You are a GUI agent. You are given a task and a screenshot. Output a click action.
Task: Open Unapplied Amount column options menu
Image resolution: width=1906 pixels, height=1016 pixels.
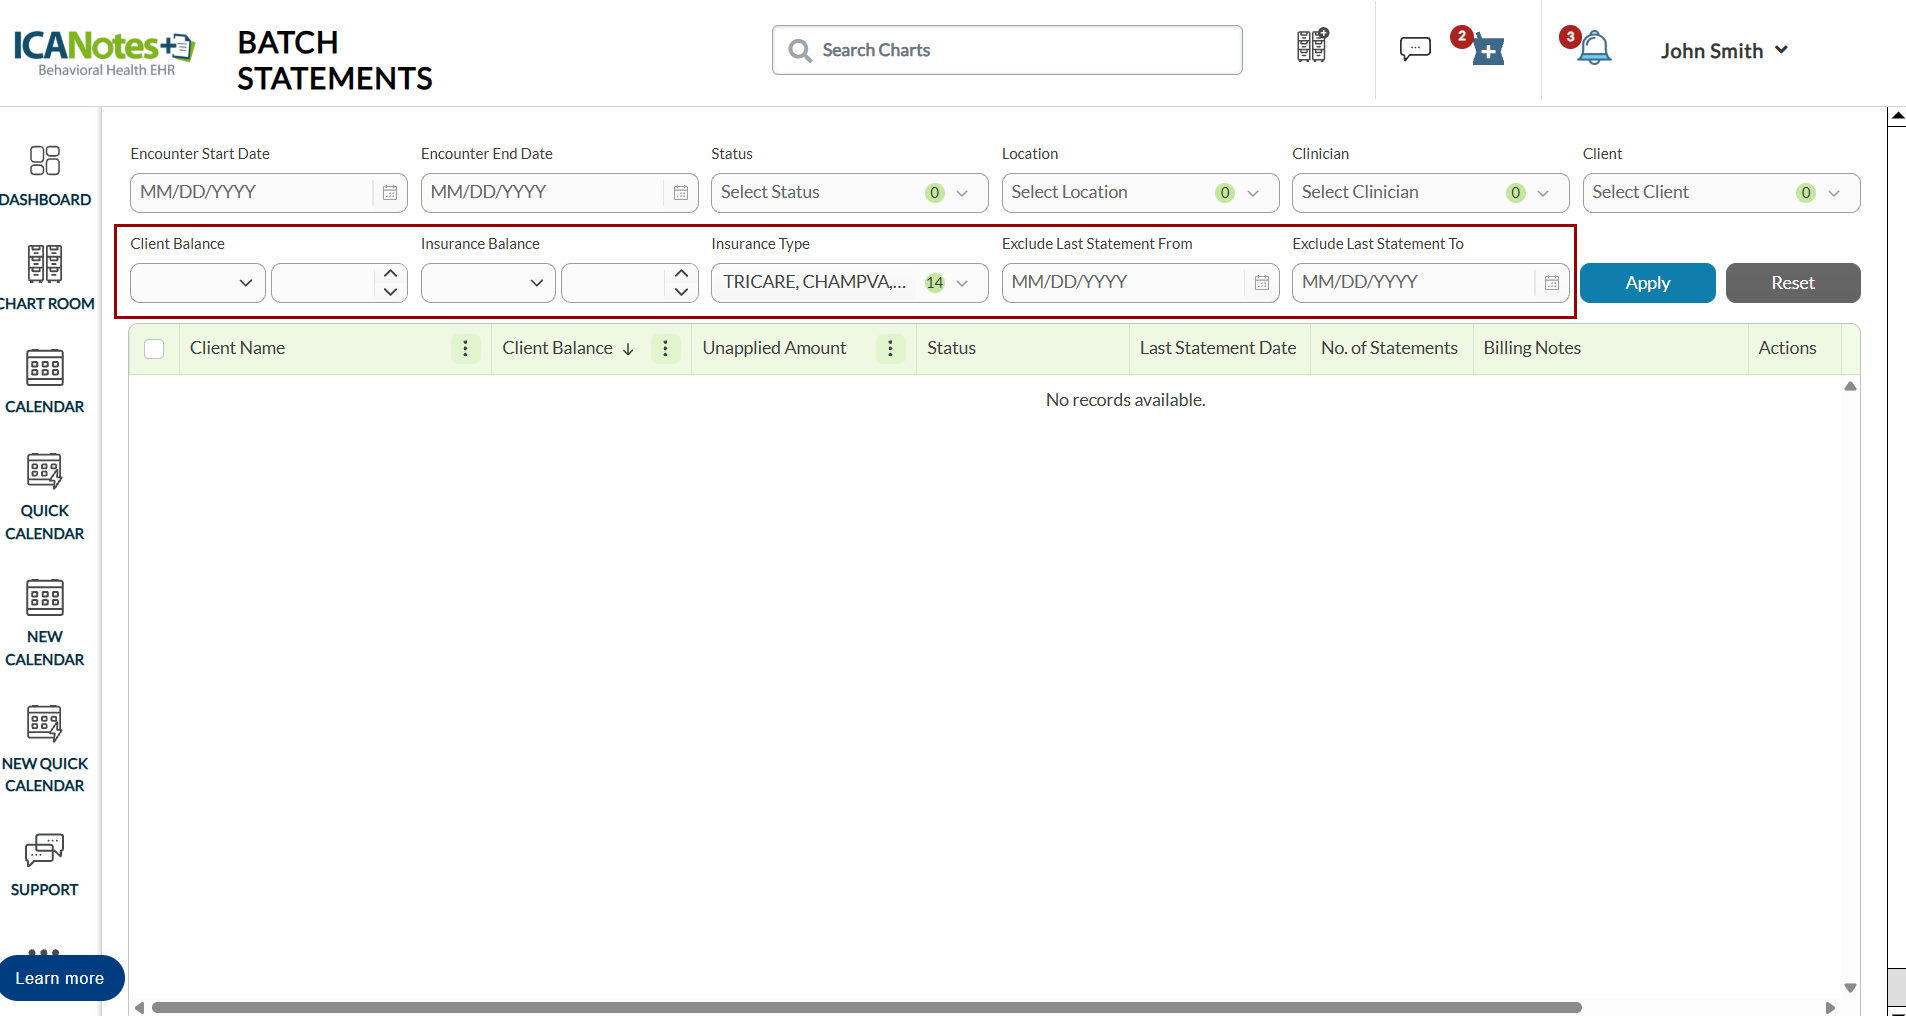pos(890,348)
